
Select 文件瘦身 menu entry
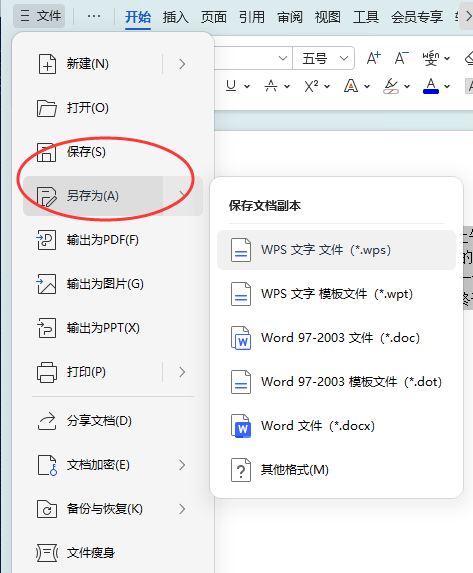tap(113, 553)
